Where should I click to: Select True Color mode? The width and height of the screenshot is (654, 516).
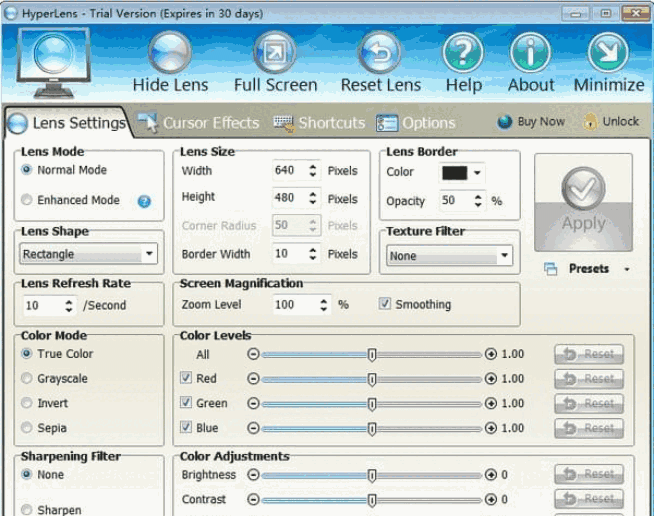pos(27,354)
